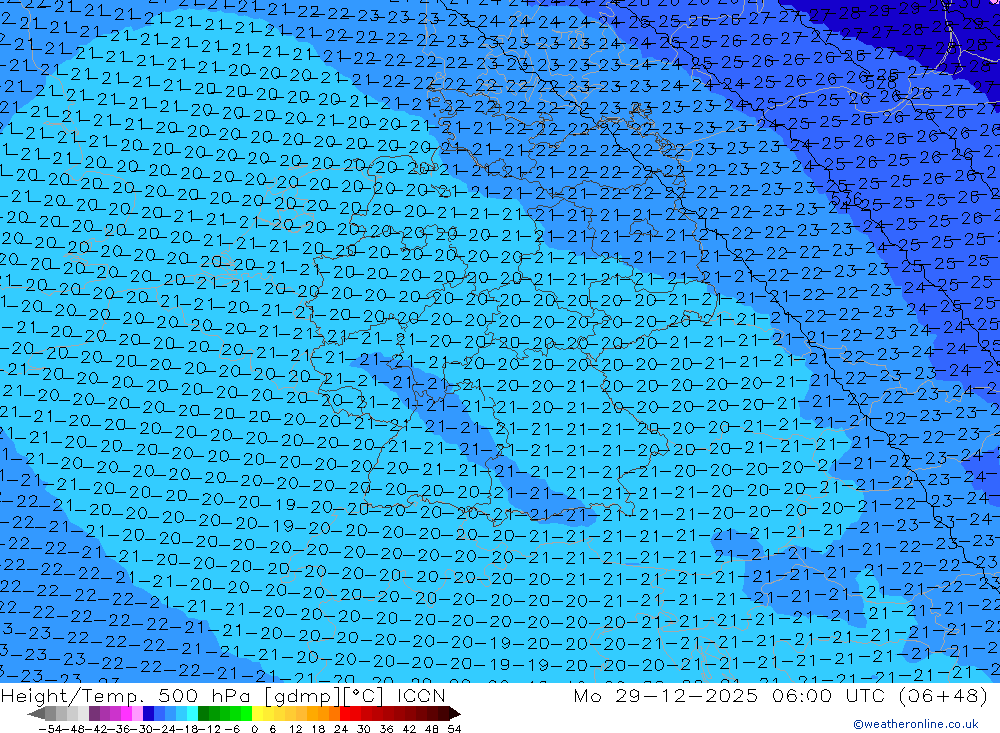Viewport: 1000px width, 733px height.
Task: Click the '(06+48)' forecast offset text
Action: click(x=943, y=695)
